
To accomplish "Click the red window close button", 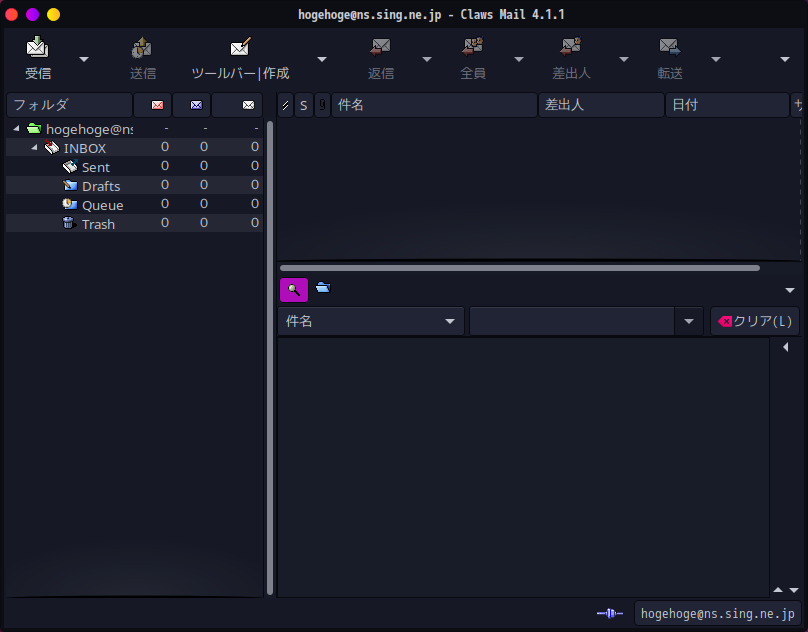I will [11, 14].
